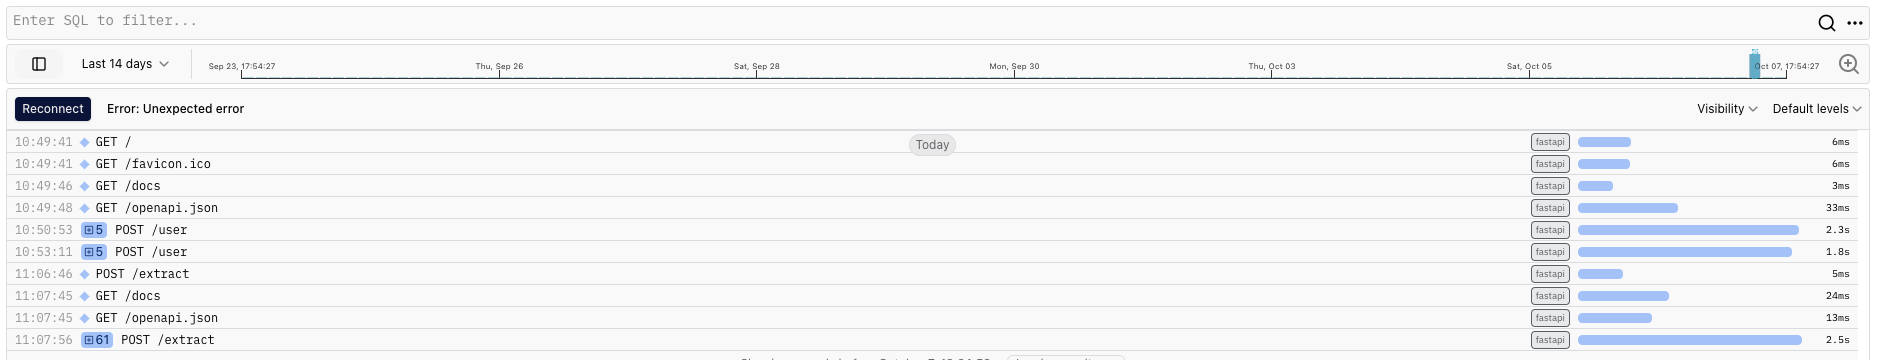Select the GET /docs row at 10:49:46
The image size is (1883, 360).
pos(932,186)
